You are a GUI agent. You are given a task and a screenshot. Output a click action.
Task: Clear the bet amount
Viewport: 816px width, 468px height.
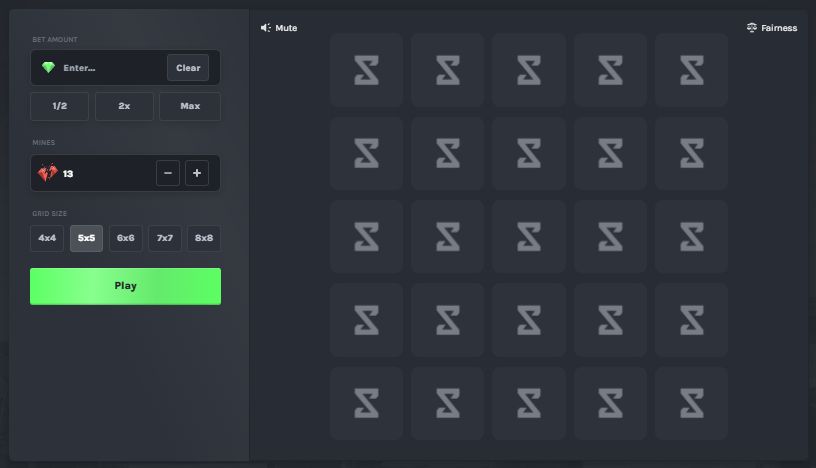(x=188, y=68)
